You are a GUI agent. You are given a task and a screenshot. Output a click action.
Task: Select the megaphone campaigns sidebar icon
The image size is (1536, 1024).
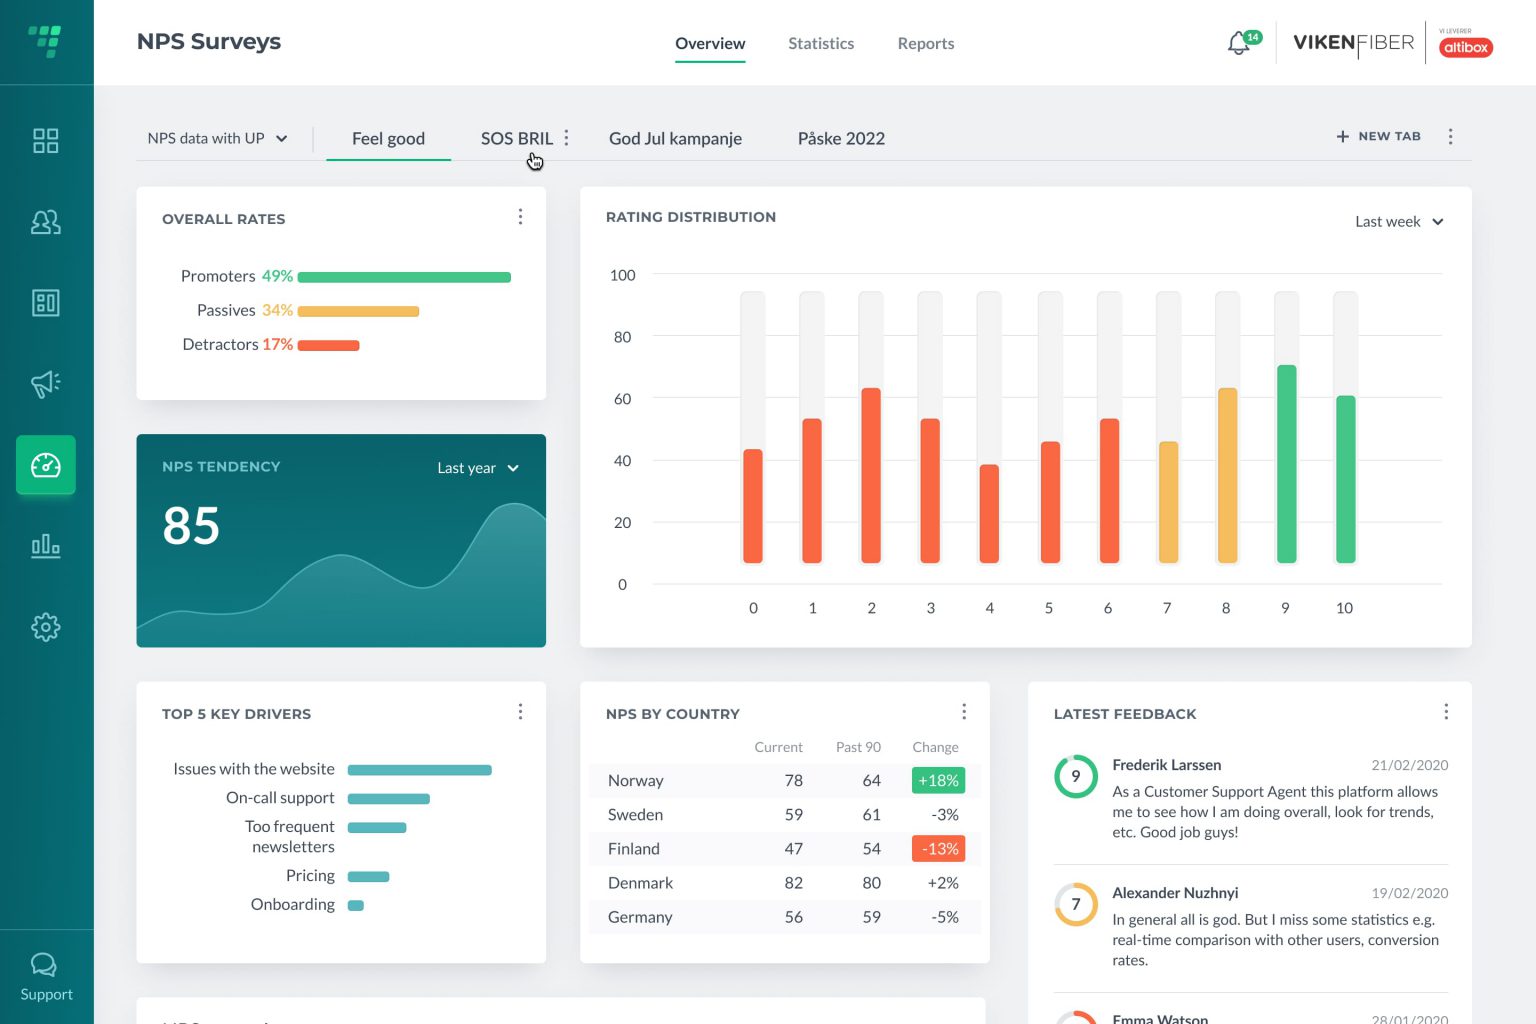pos(46,384)
